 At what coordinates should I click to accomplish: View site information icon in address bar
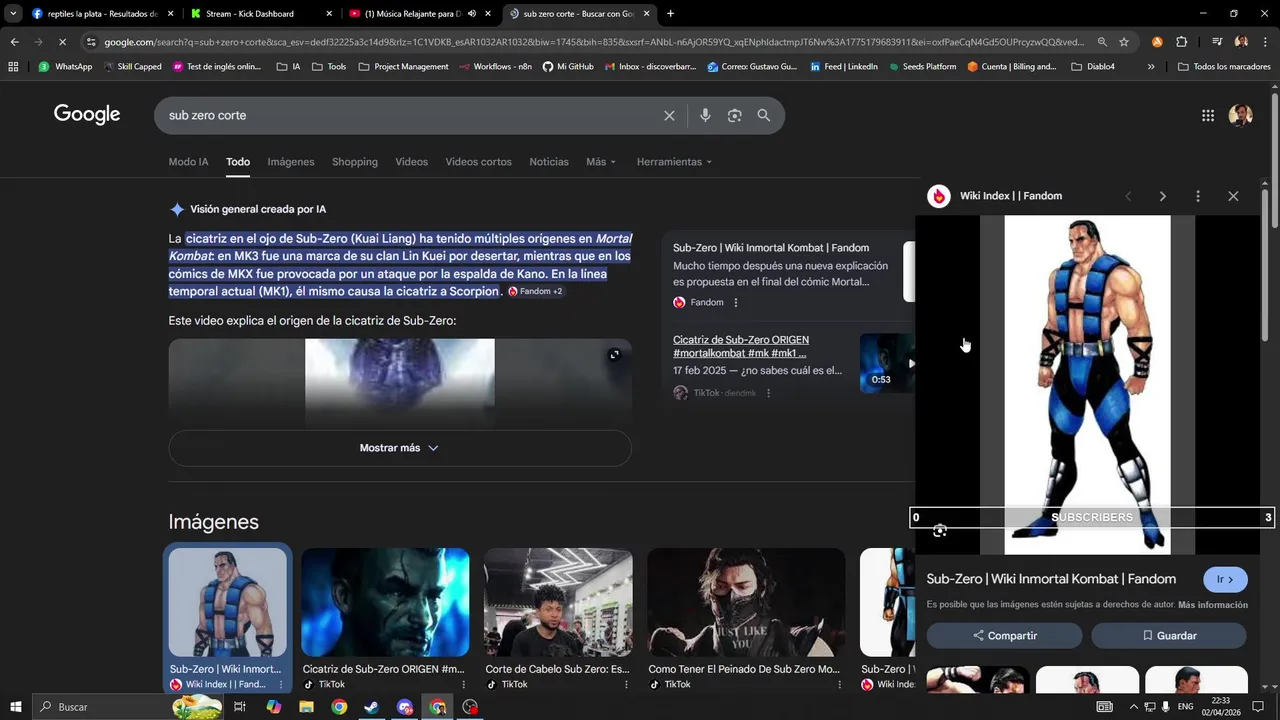click(x=91, y=42)
